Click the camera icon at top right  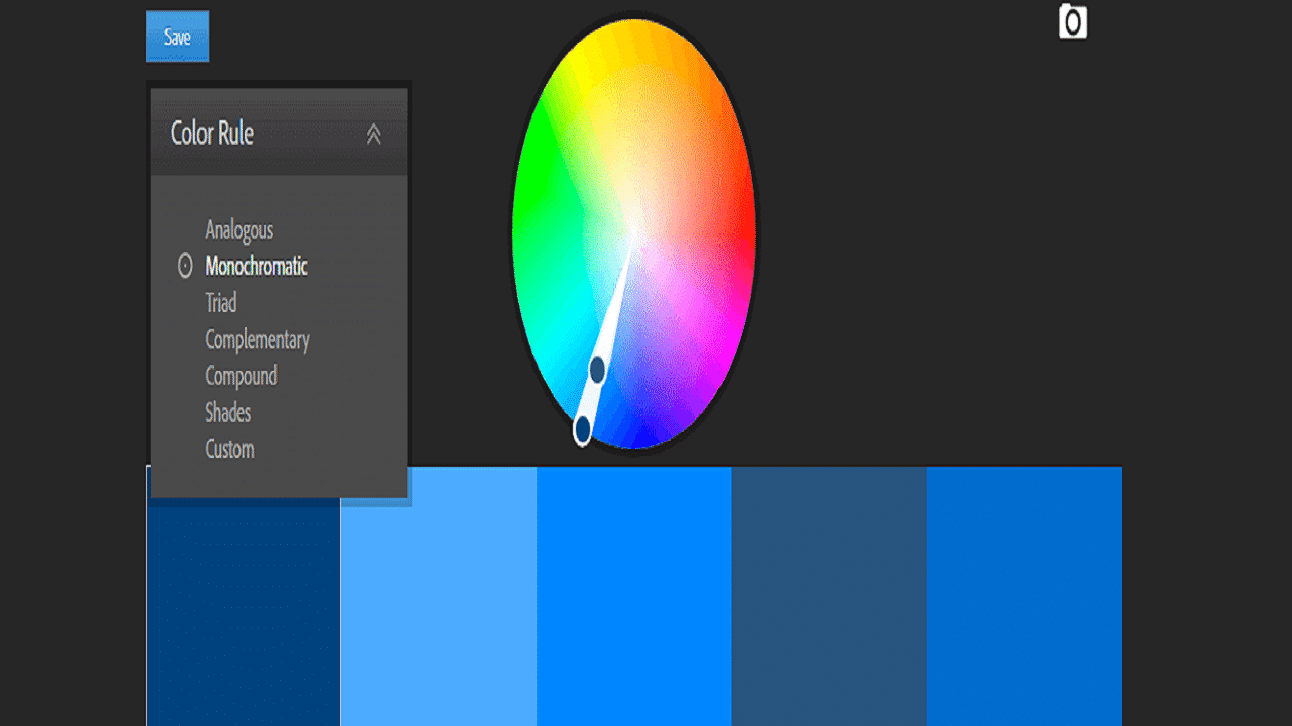[1072, 22]
